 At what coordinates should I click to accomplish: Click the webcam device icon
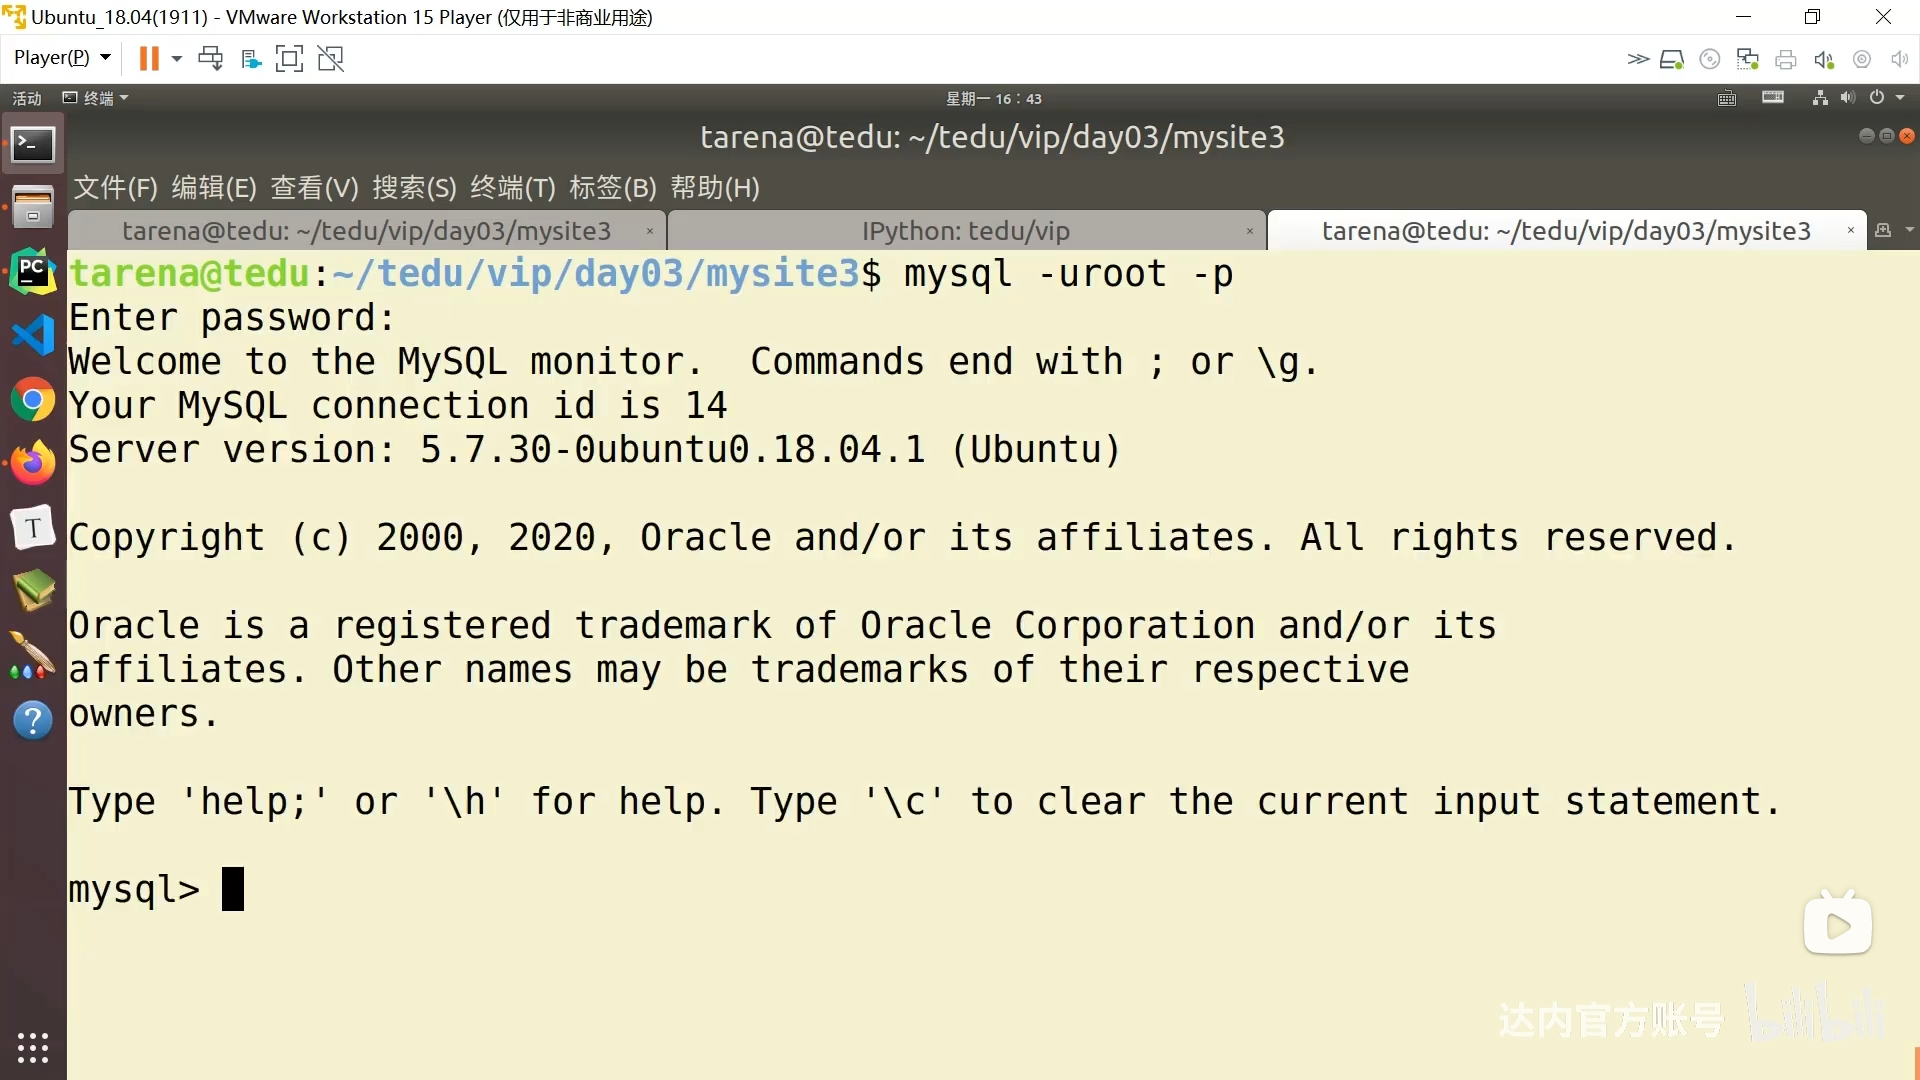point(1862,60)
